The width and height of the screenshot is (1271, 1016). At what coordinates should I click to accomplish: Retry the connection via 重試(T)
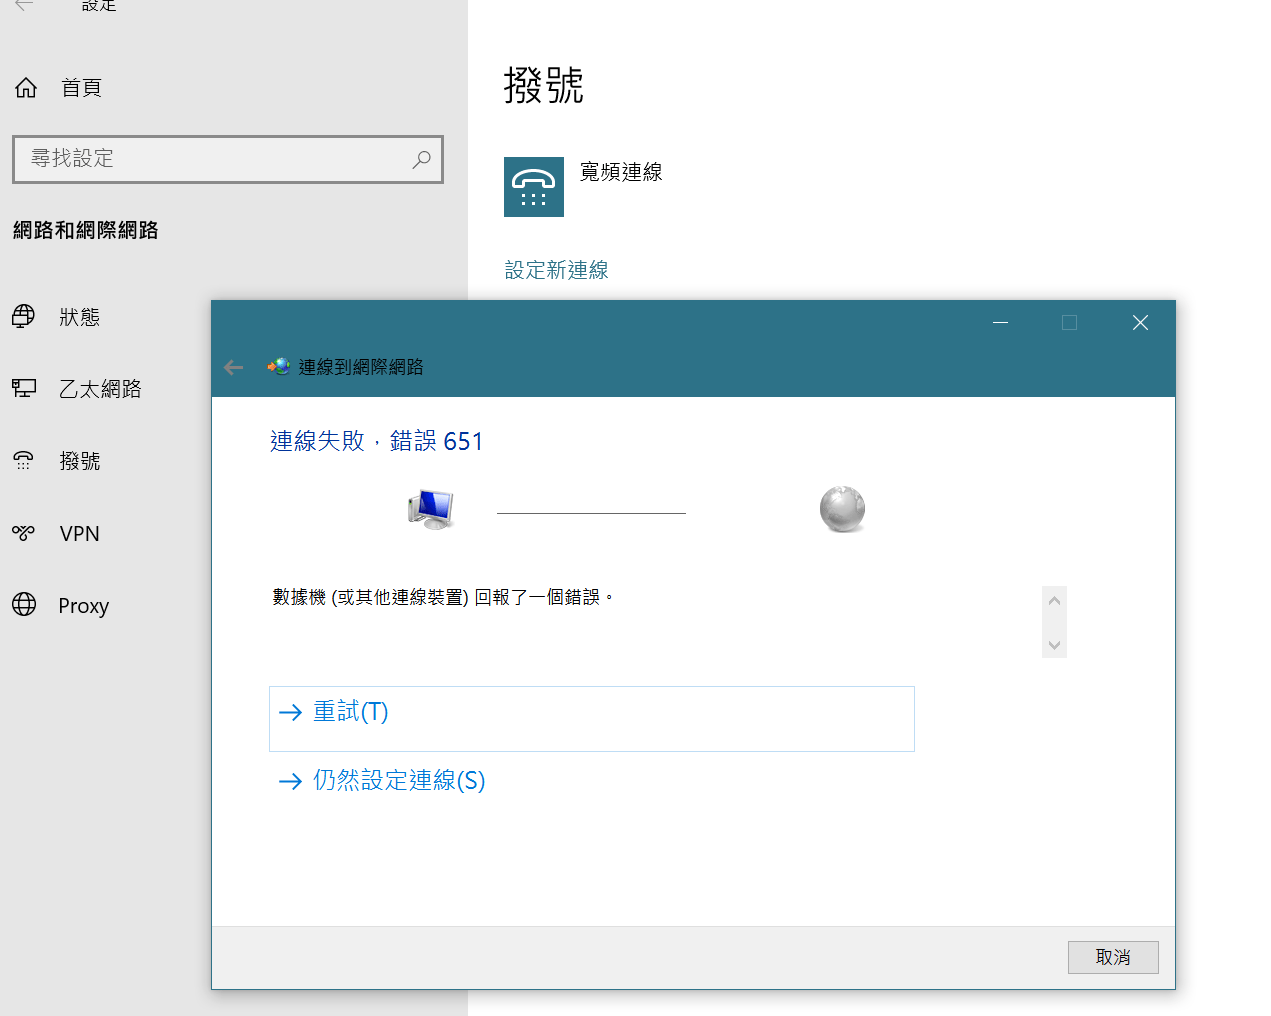pos(349,711)
